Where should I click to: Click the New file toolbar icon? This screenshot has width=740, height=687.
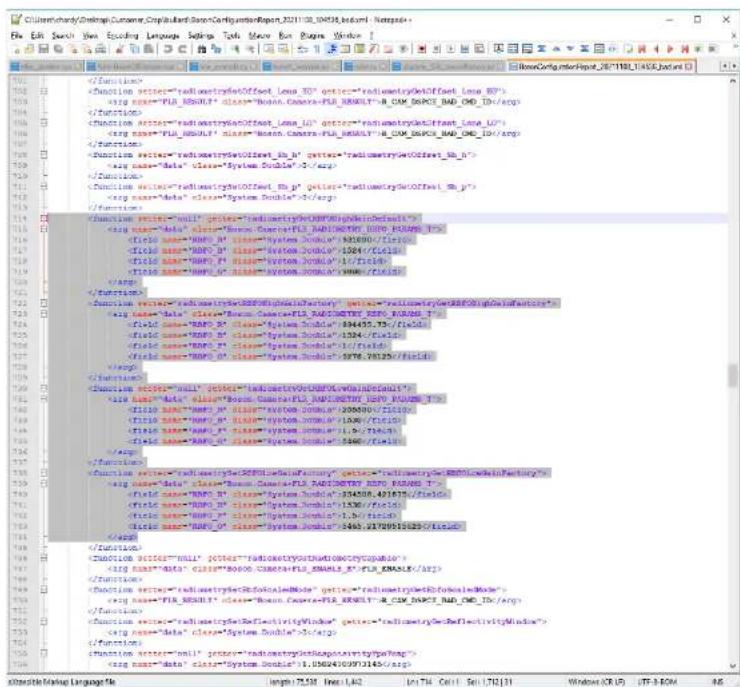coord(17,49)
